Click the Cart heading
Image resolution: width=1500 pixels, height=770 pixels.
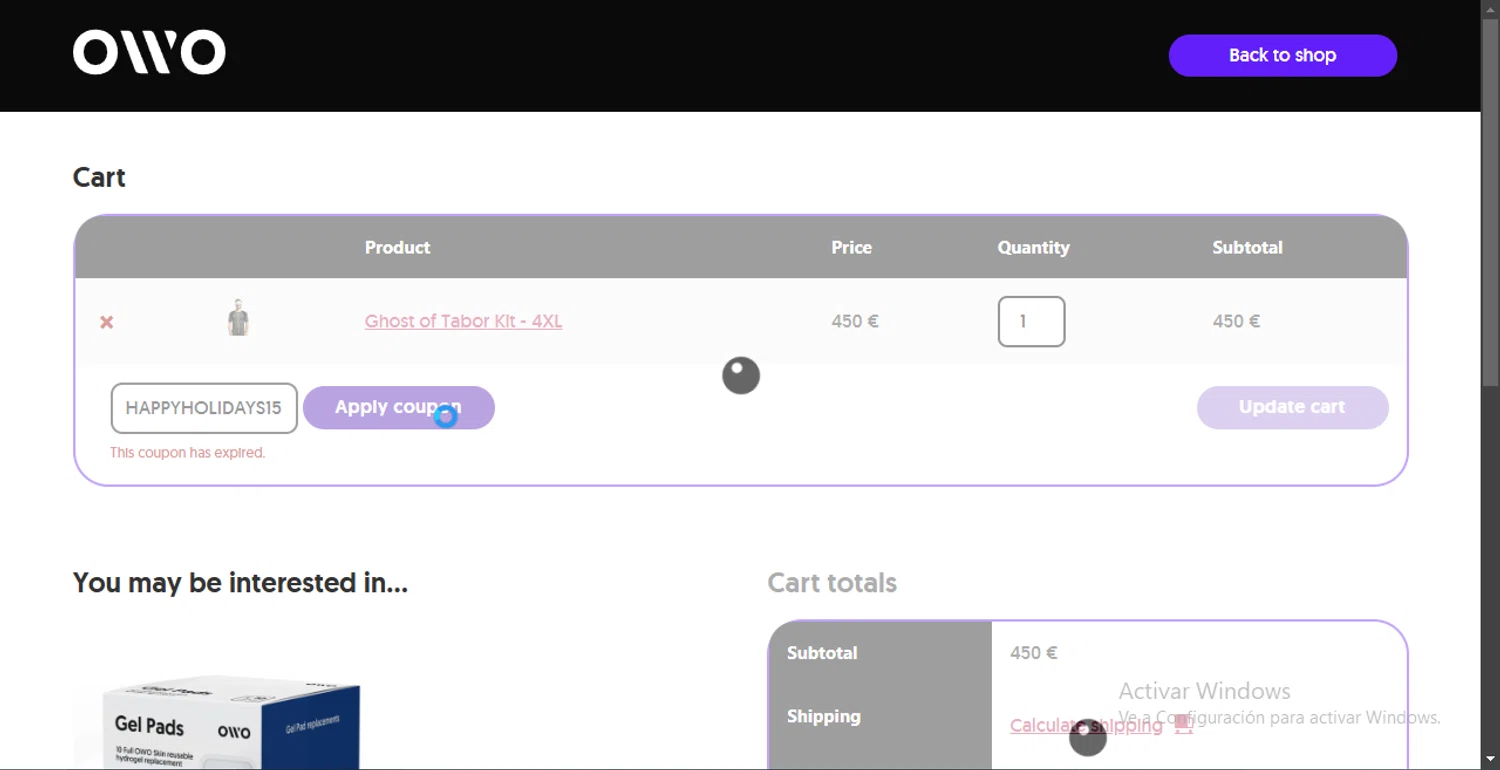pos(99,177)
